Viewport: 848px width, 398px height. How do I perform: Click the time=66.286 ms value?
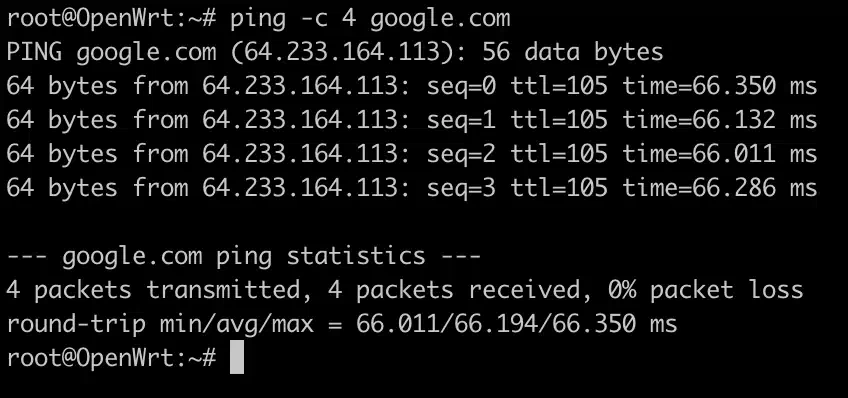click(720, 188)
